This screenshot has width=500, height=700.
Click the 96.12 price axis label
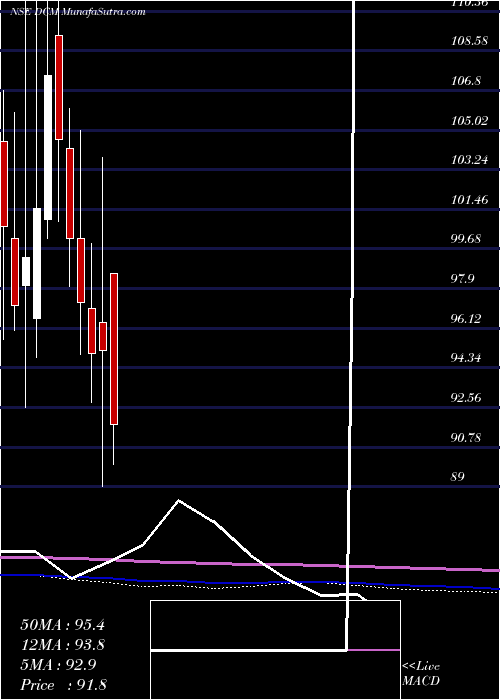(x=466, y=318)
